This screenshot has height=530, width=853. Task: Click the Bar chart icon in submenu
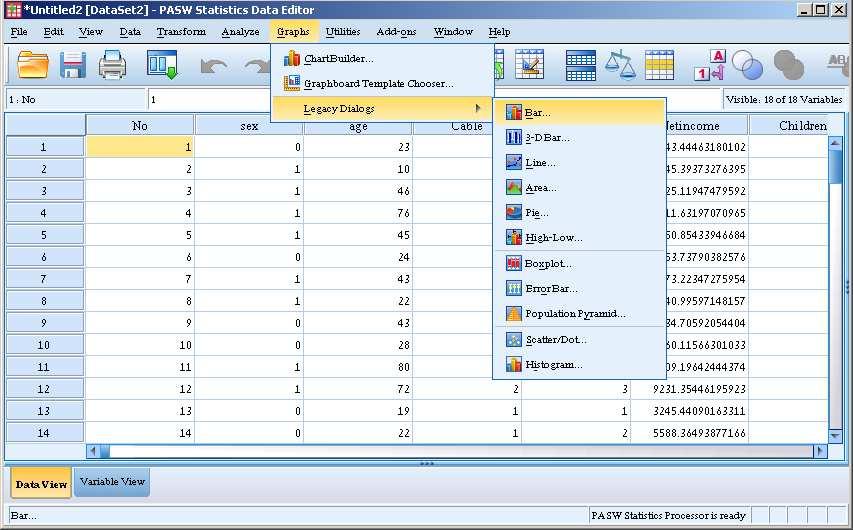514,112
